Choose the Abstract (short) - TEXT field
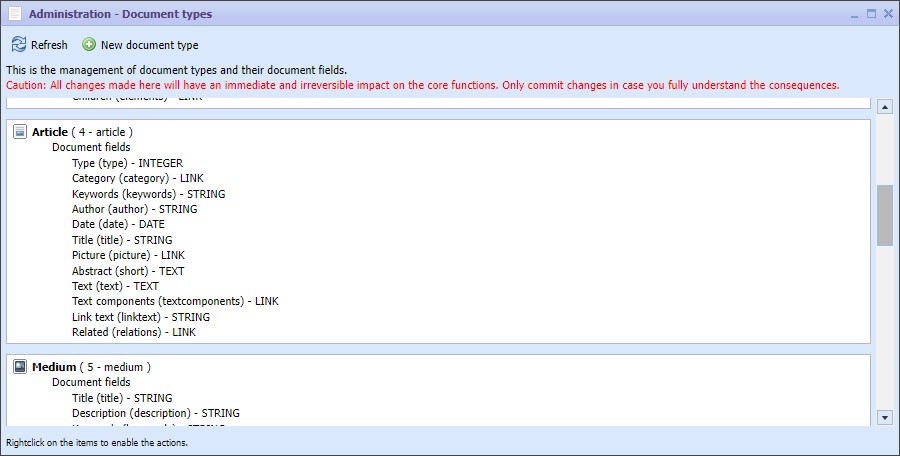The image size is (900, 456). pyautogui.click(x=128, y=271)
